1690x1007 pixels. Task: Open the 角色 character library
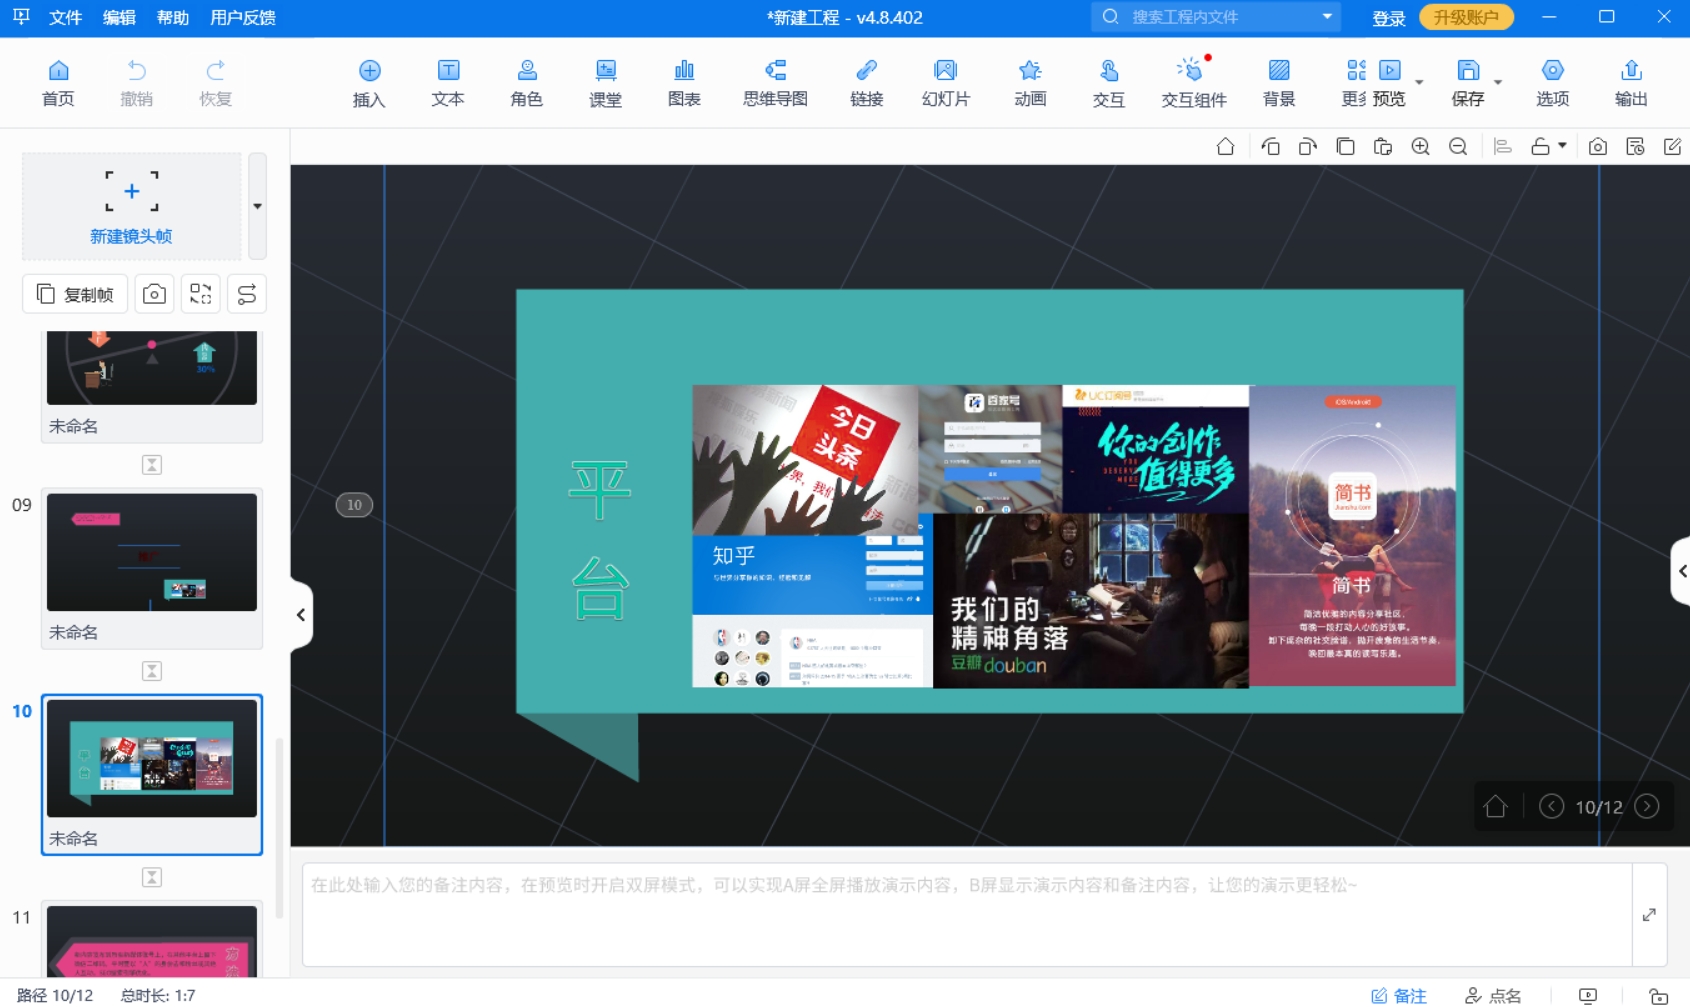526,83
